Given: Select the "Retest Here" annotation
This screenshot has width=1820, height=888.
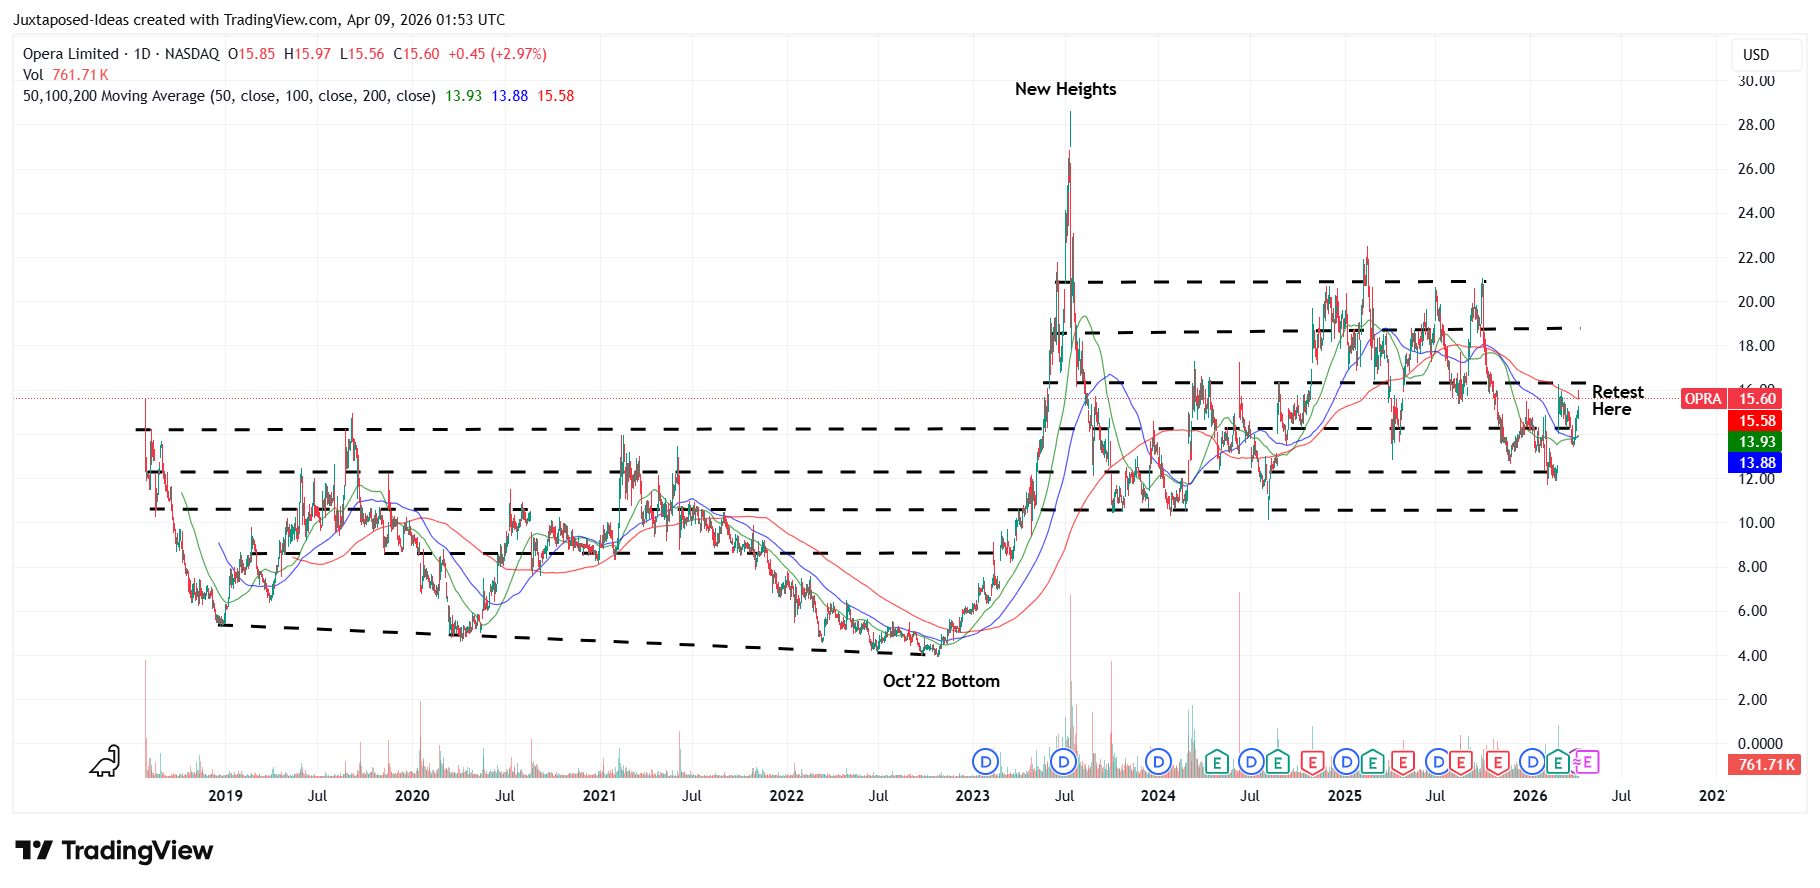Looking at the screenshot, I should point(1617,400).
